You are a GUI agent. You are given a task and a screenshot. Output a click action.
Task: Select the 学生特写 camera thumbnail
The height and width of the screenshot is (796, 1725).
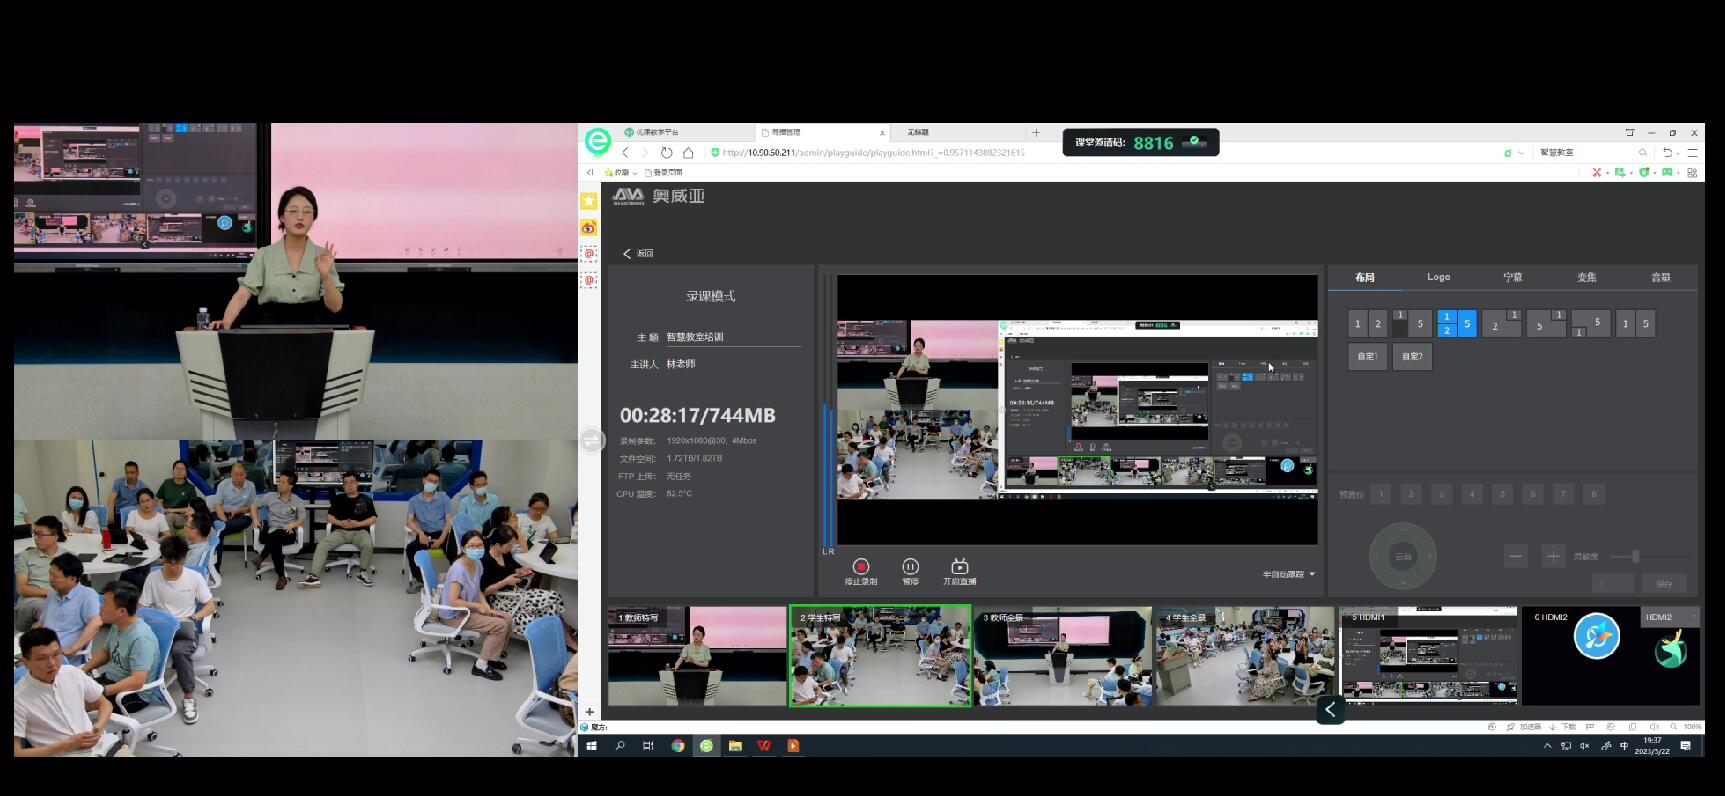pos(880,657)
